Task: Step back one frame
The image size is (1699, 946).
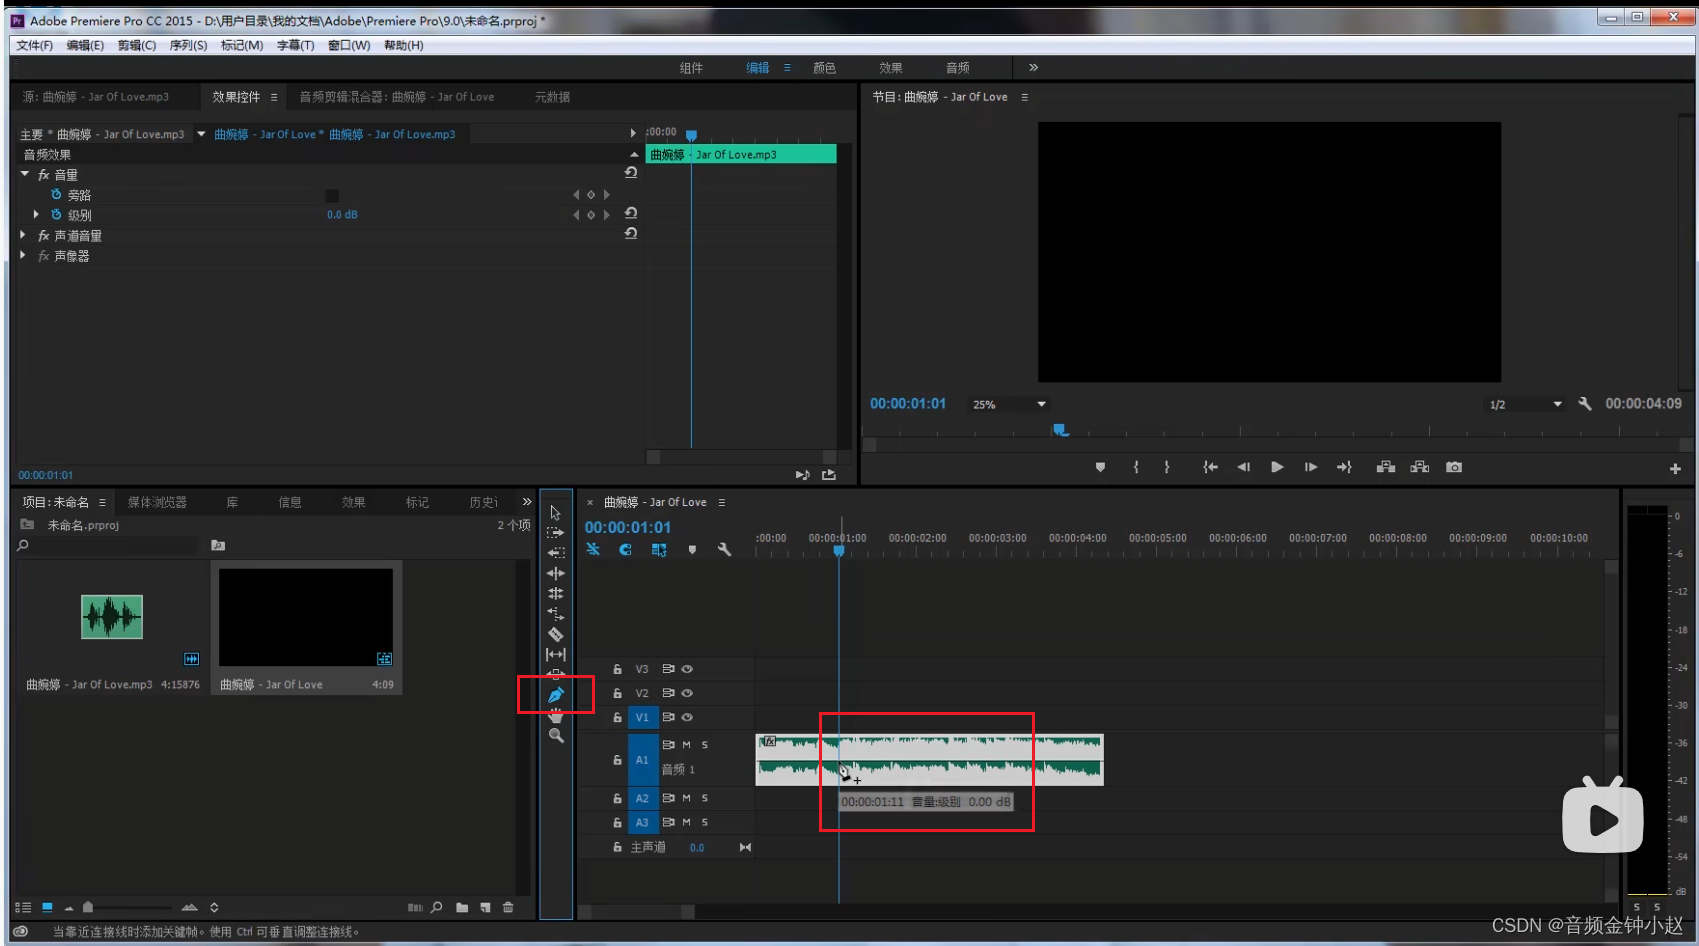Action: [1243, 467]
